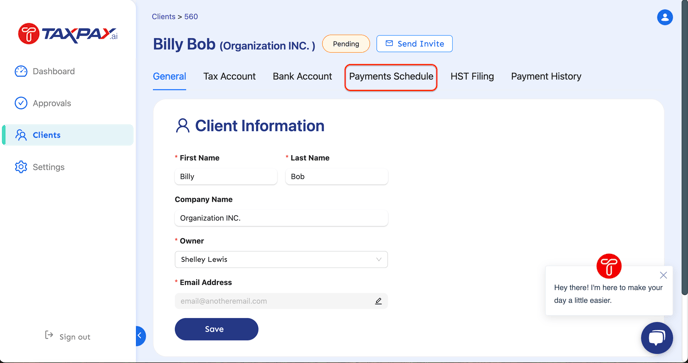Open the Owner dropdown

click(281, 259)
